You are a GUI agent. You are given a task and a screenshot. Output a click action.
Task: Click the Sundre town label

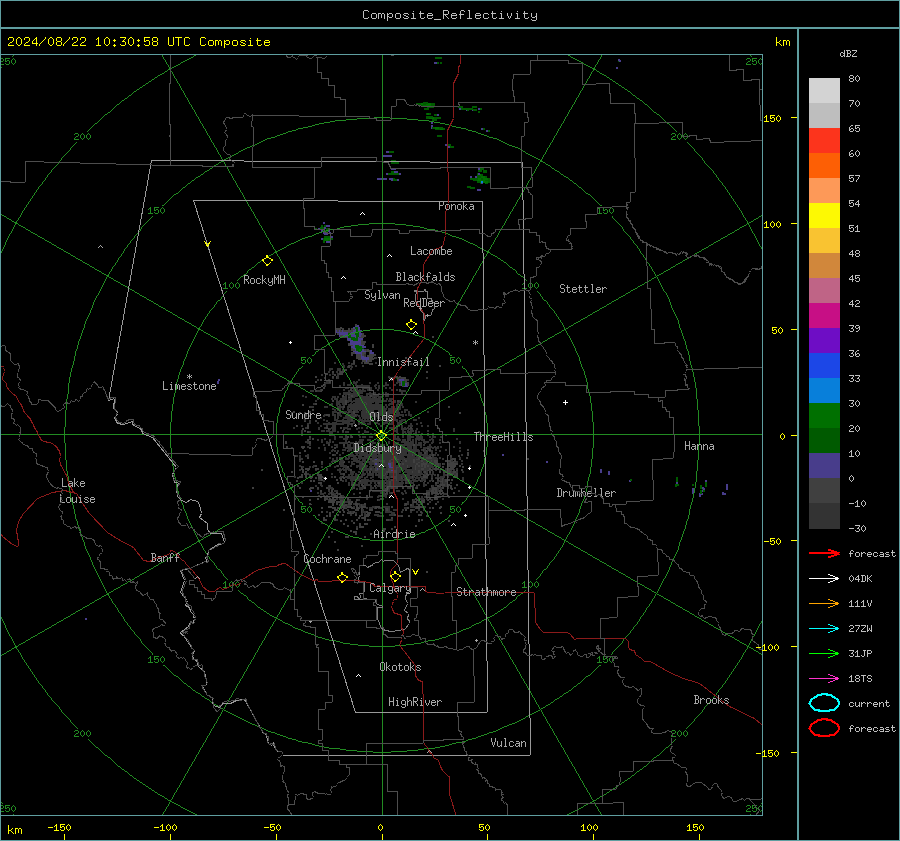pos(303,414)
